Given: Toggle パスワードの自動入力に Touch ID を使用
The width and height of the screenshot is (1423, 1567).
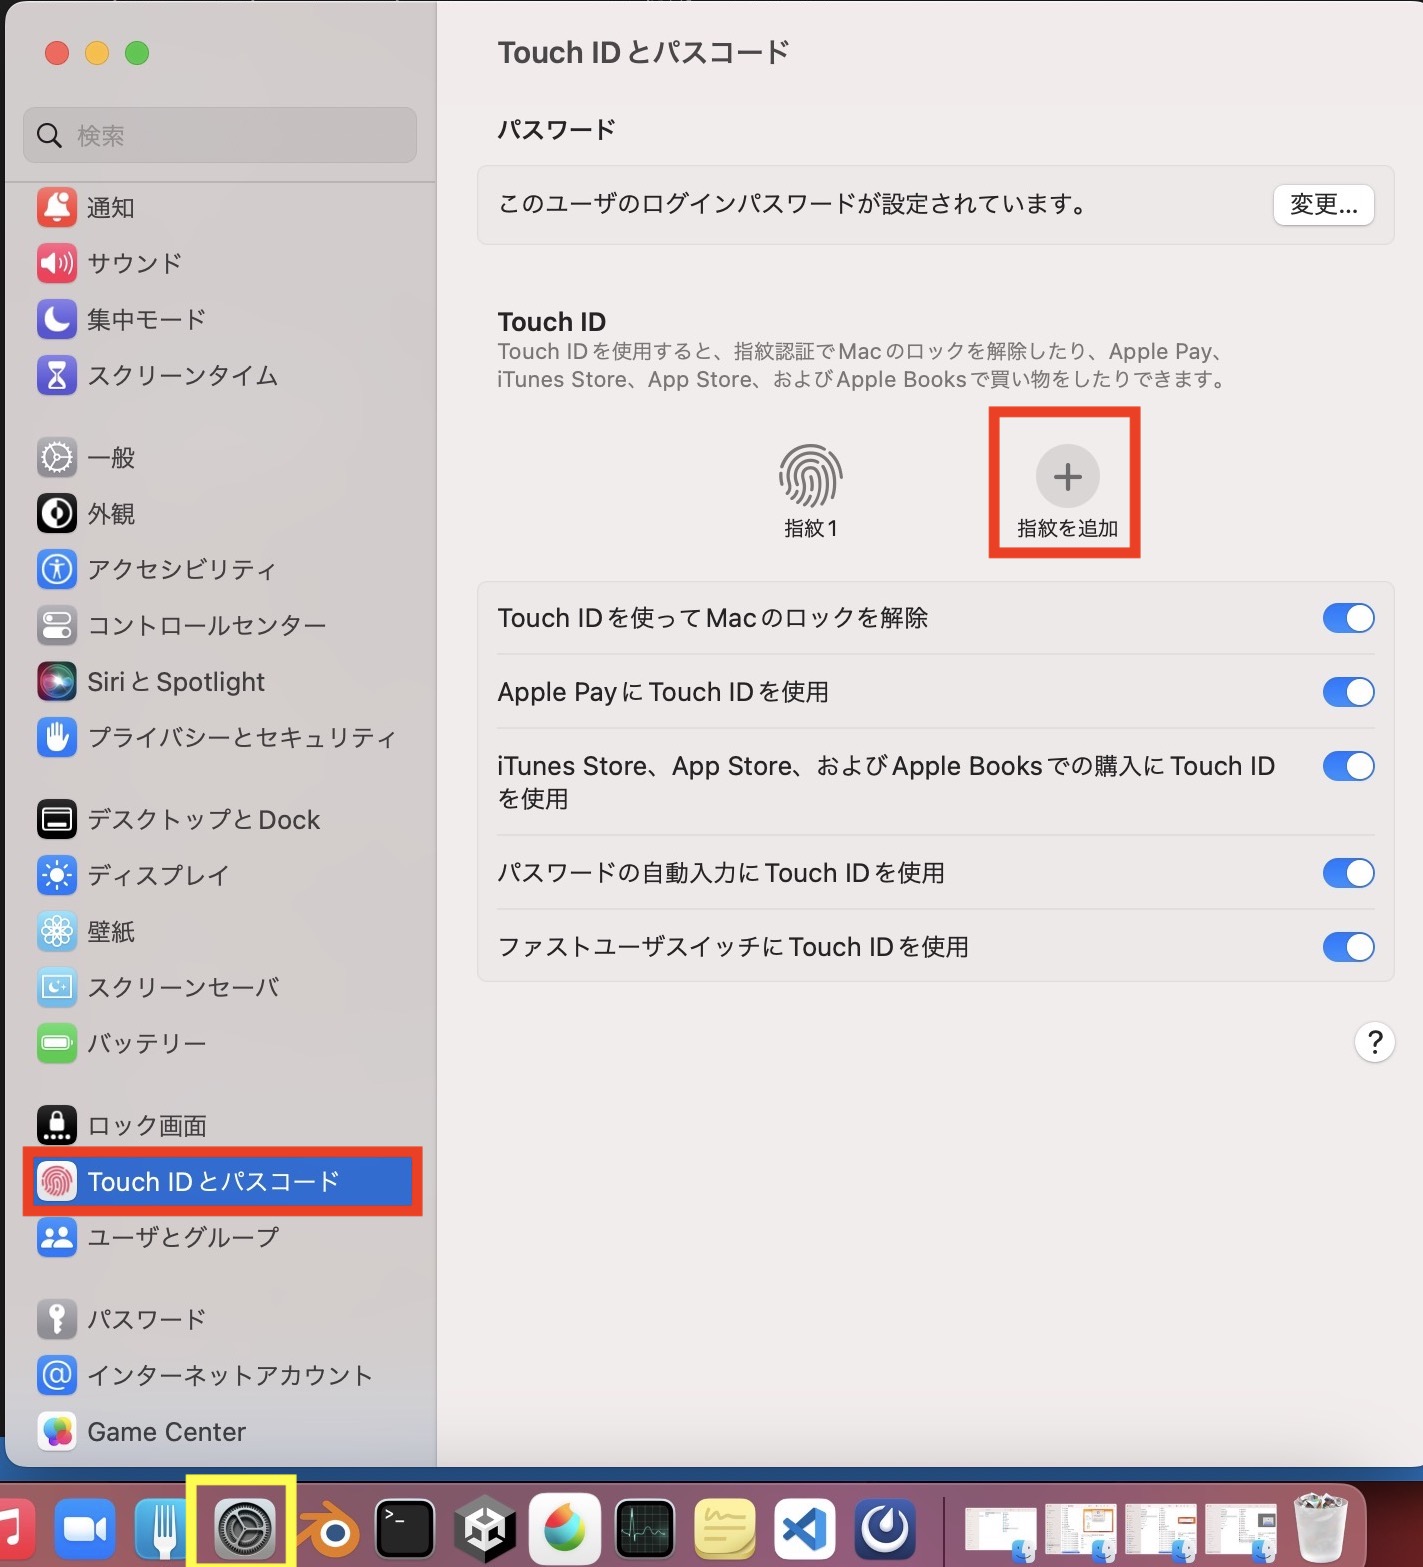Looking at the screenshot, I should [x=1347, y=873].
